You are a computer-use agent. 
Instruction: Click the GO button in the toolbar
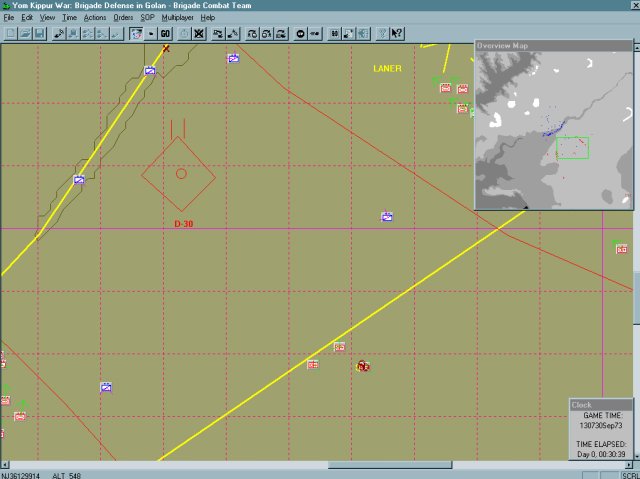165,33
